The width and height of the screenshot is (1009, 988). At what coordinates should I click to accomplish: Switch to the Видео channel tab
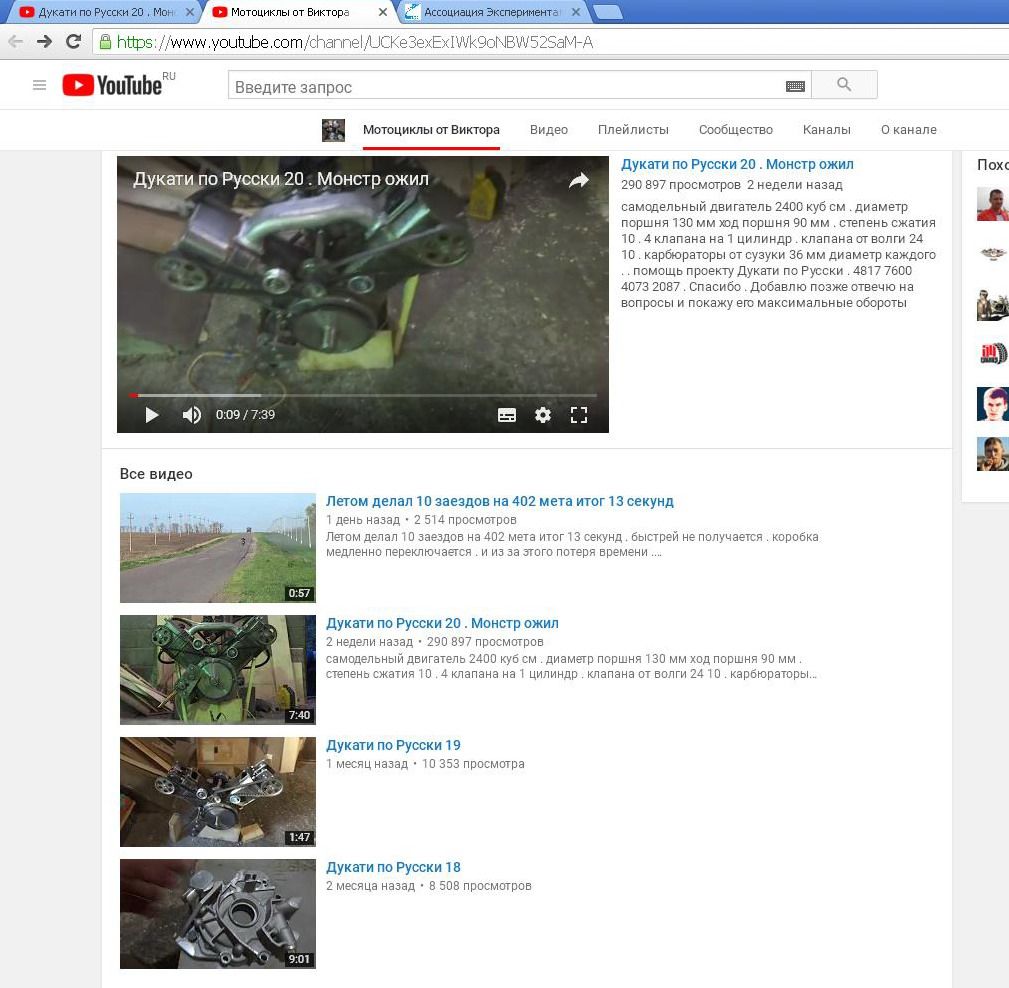click(549, 130)
